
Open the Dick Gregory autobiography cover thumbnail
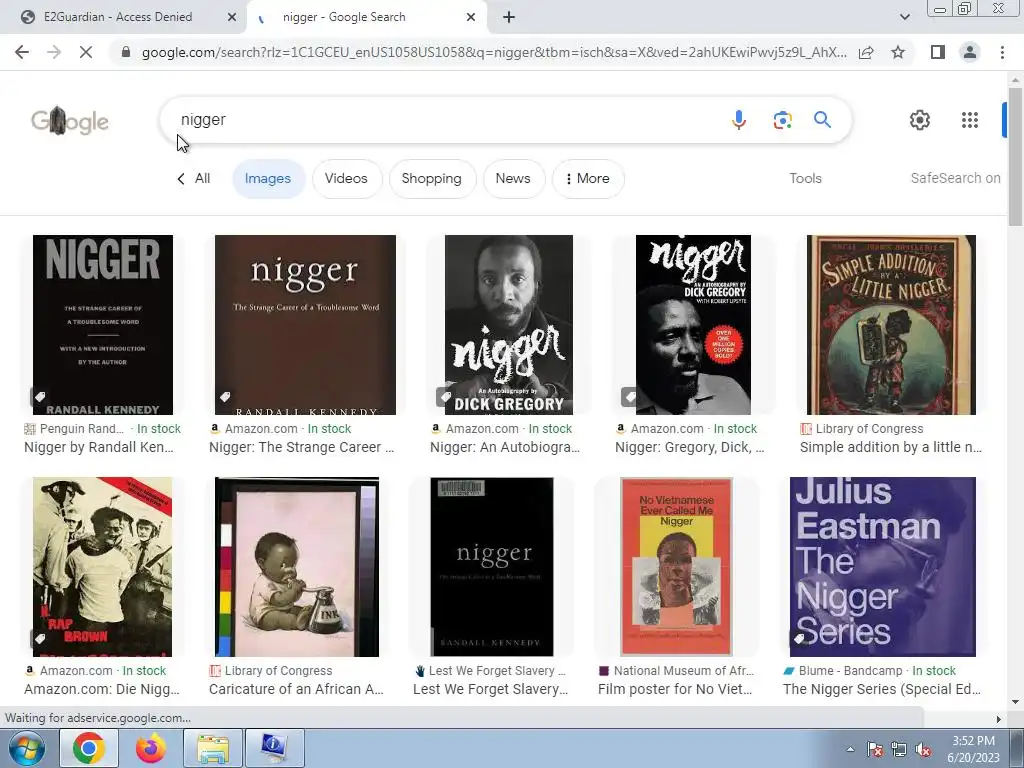(509, 325)
